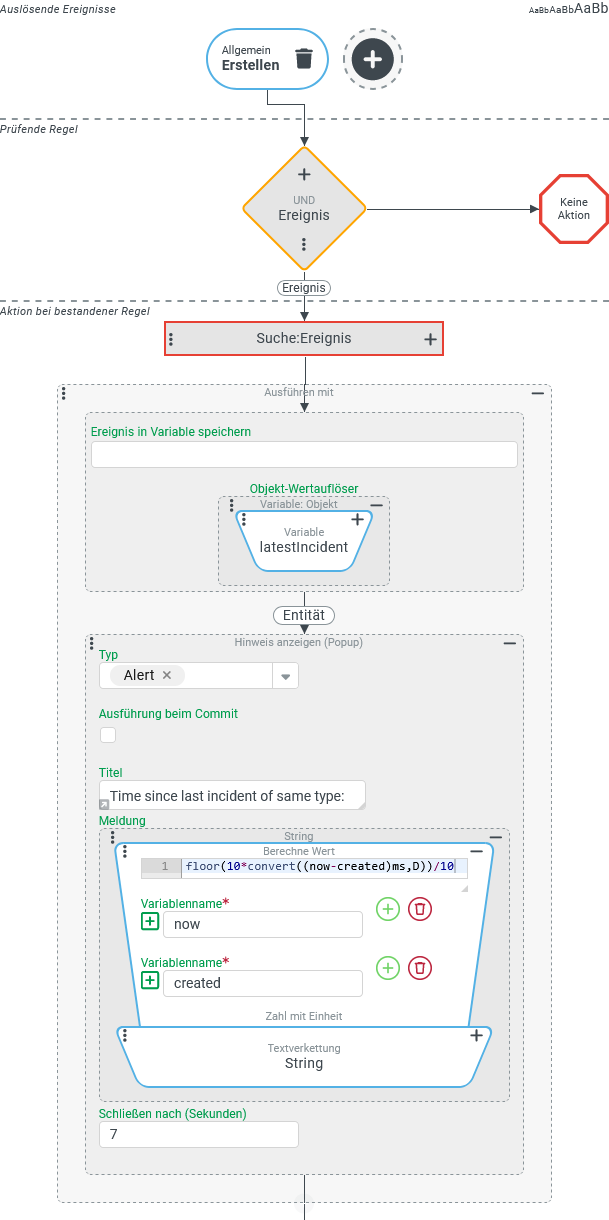Collapse the Ausführen mit section
Image resolution: width=609 pixels, height=1220 pixels.
[537, 394]
